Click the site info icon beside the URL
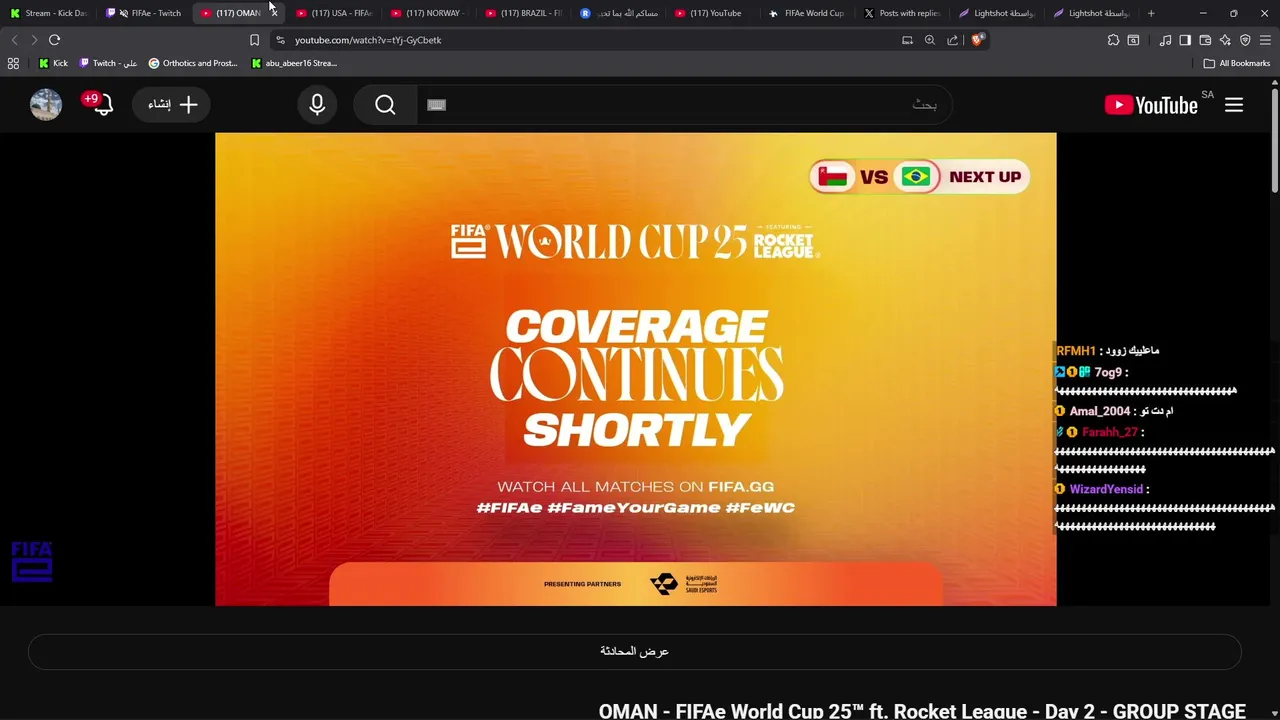1280x720 pixels. (x=280, y=40)
